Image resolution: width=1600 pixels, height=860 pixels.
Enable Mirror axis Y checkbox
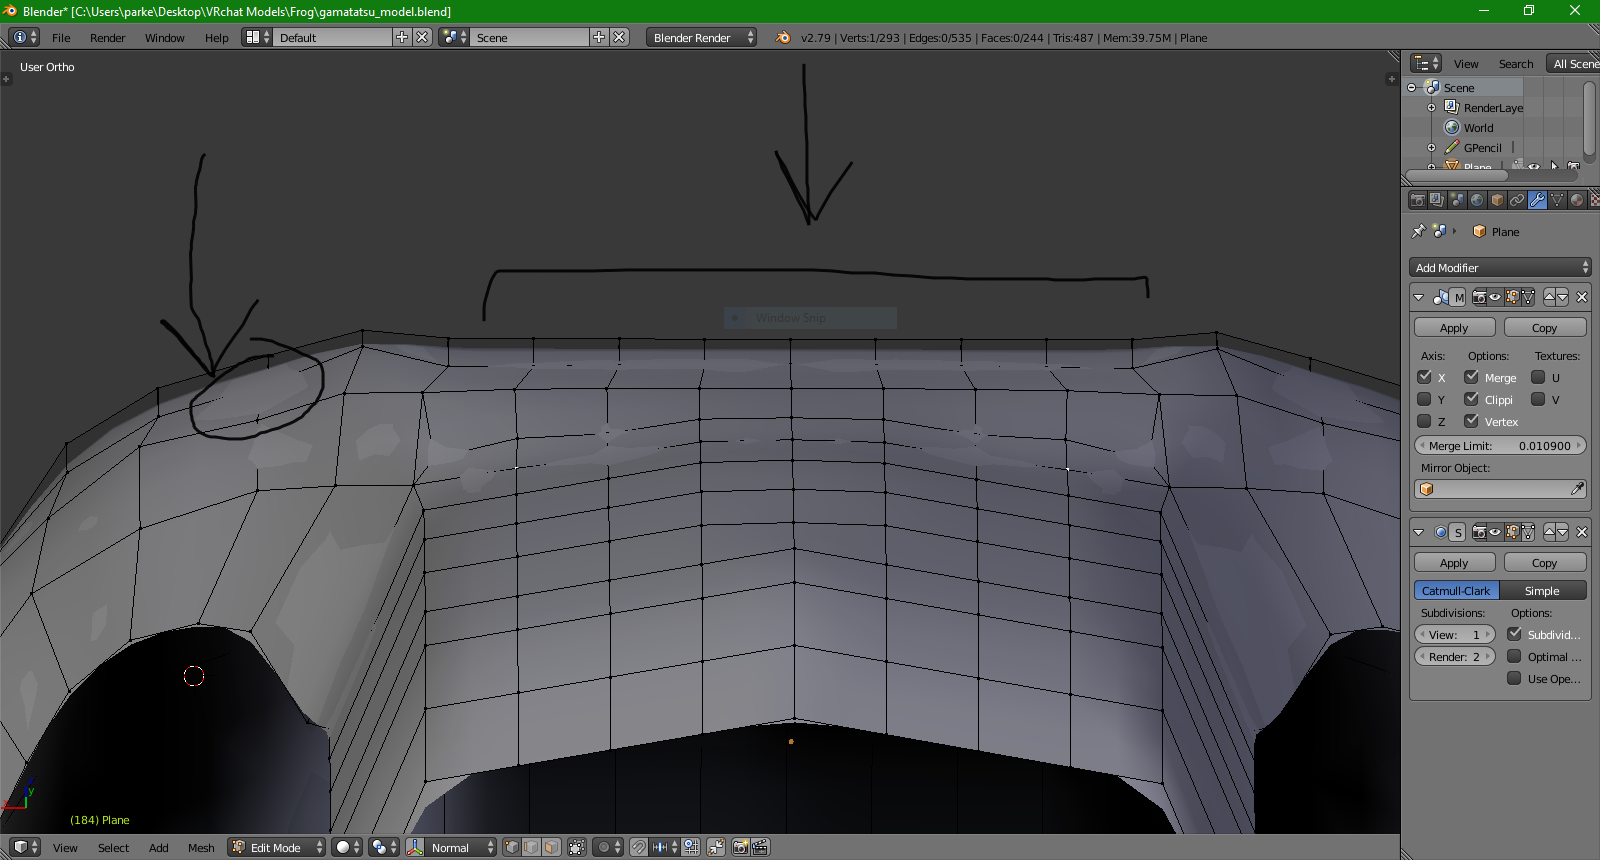[1424, 399]
